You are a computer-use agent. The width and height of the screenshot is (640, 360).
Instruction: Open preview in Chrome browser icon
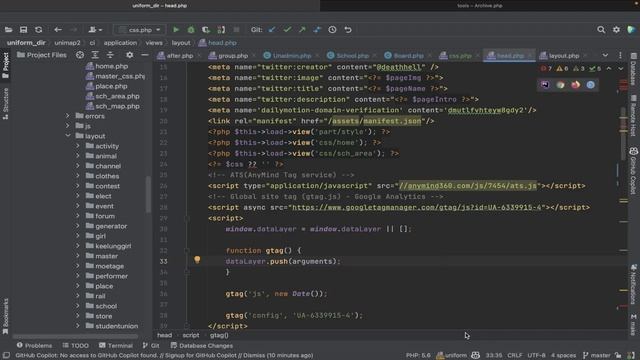(x=560, y=85)
